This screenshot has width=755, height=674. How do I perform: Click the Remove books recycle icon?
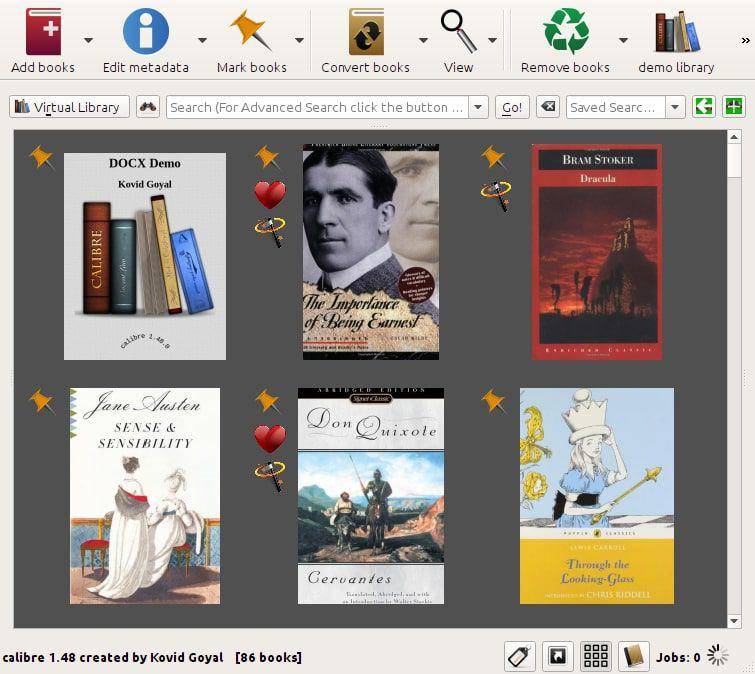pyautogui.click(x=566, y=31)
